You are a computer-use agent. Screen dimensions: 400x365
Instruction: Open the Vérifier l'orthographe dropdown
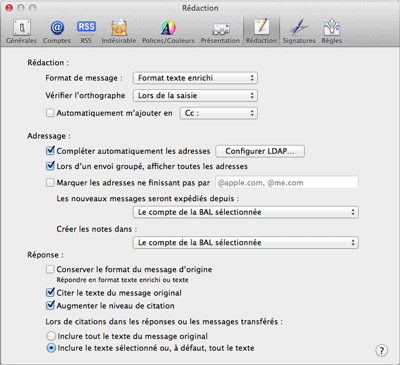coord(195,96)
